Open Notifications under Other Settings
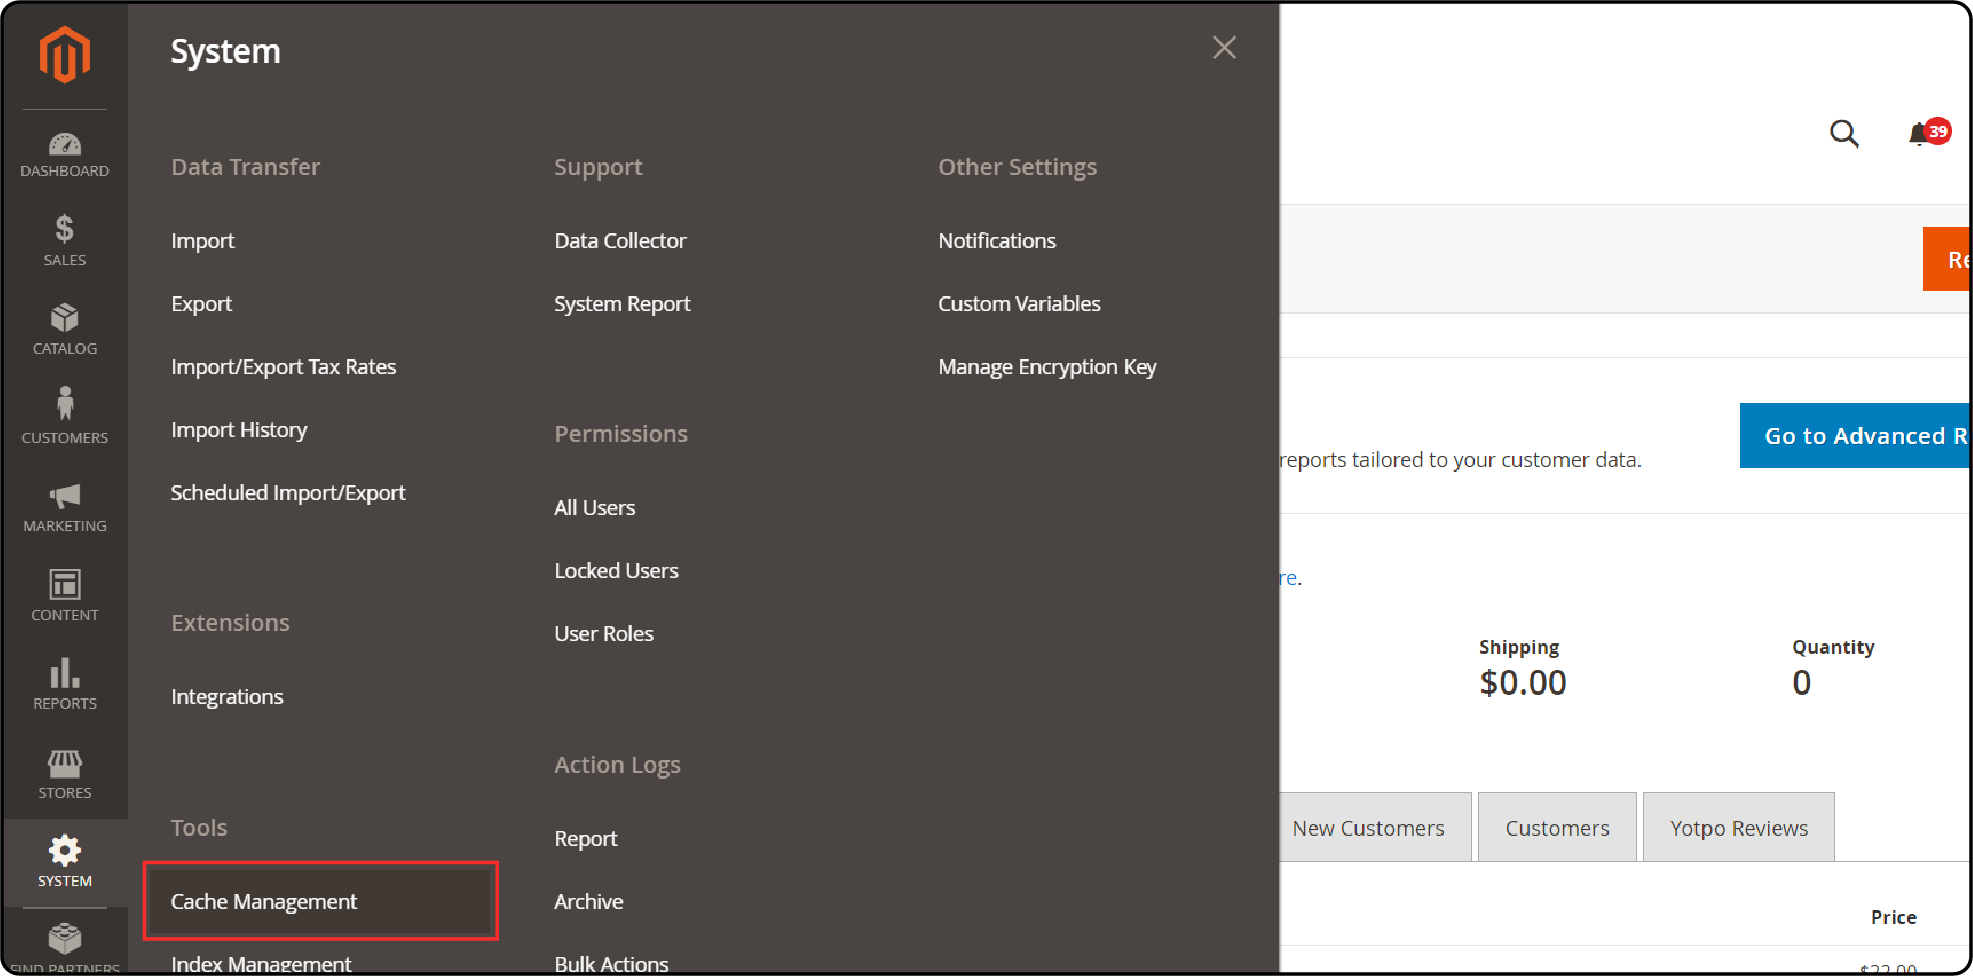The image size is (1973, 976). click(x=997, y=241)
